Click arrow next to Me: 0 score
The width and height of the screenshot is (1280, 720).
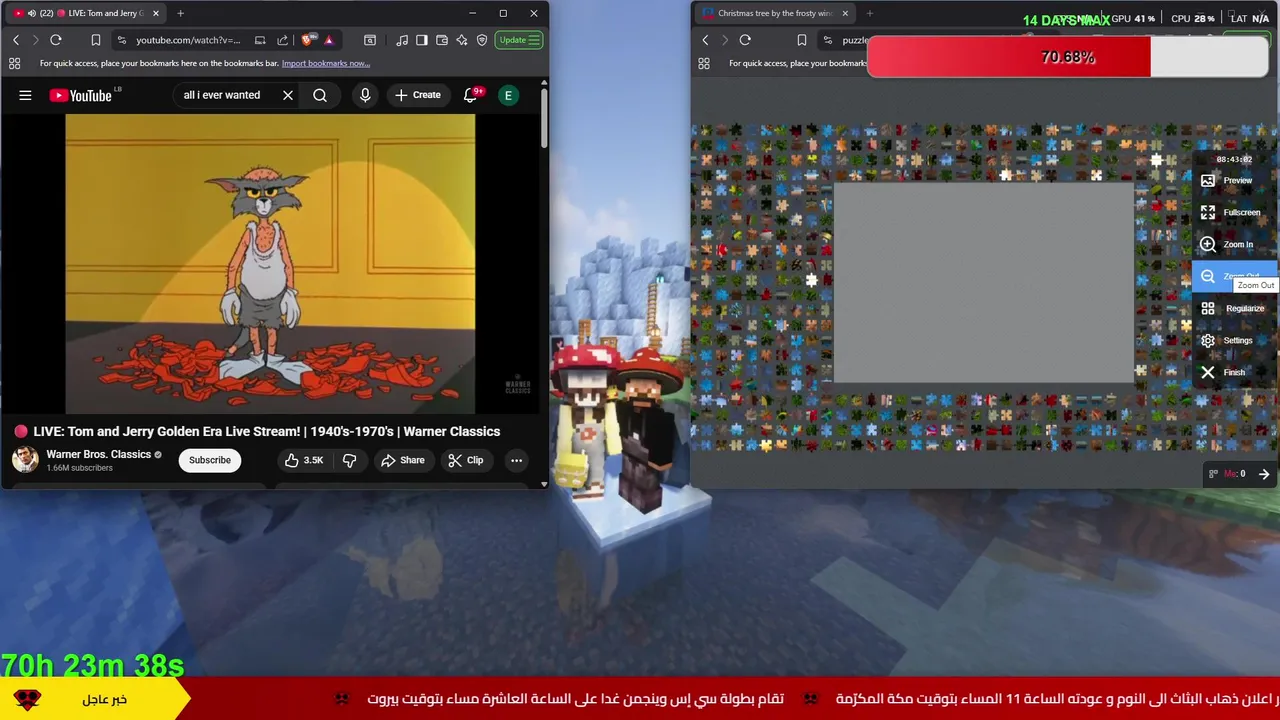[x=1264, y=474]
